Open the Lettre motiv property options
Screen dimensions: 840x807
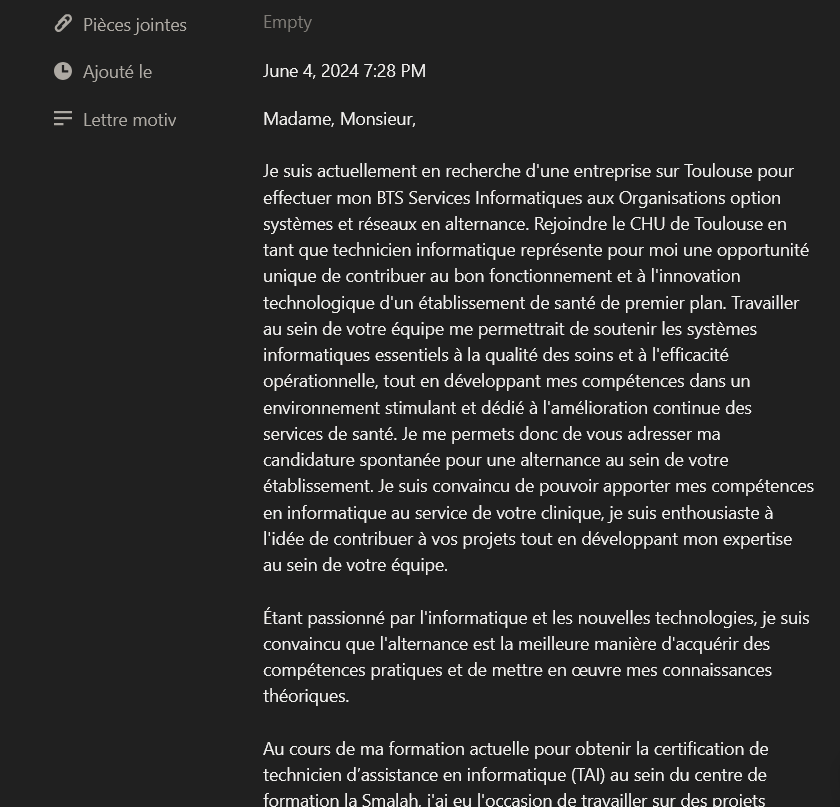pos(130,119)
